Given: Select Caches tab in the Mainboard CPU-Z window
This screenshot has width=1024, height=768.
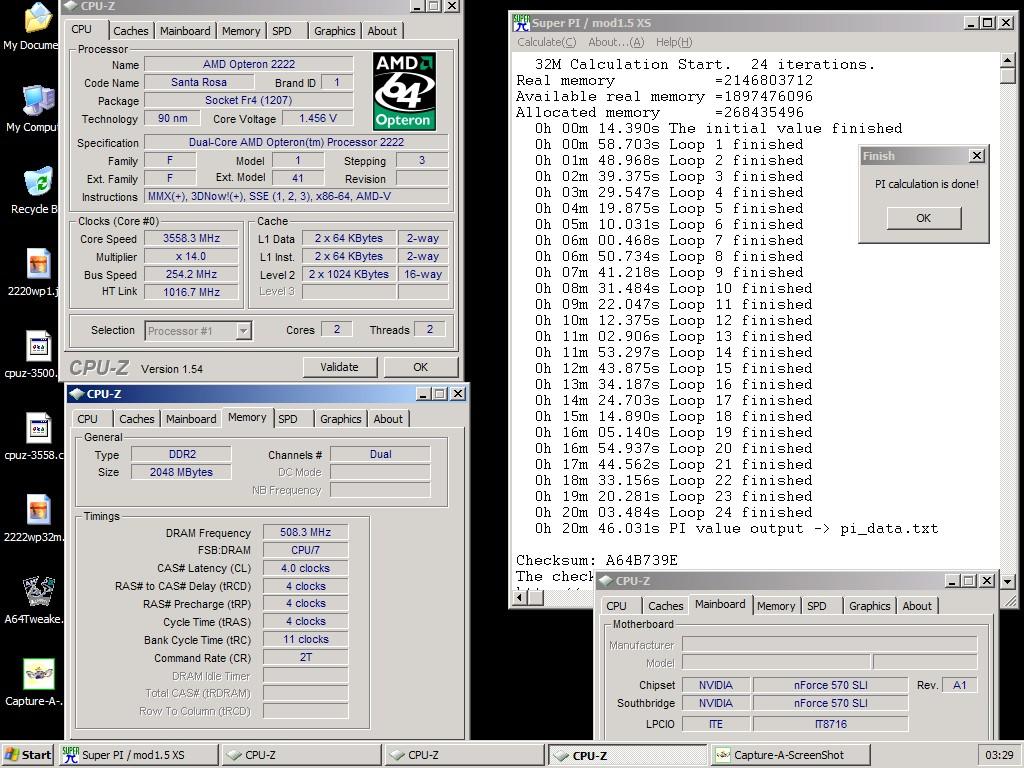Looking at the screenshot, I should coord(665,605).
